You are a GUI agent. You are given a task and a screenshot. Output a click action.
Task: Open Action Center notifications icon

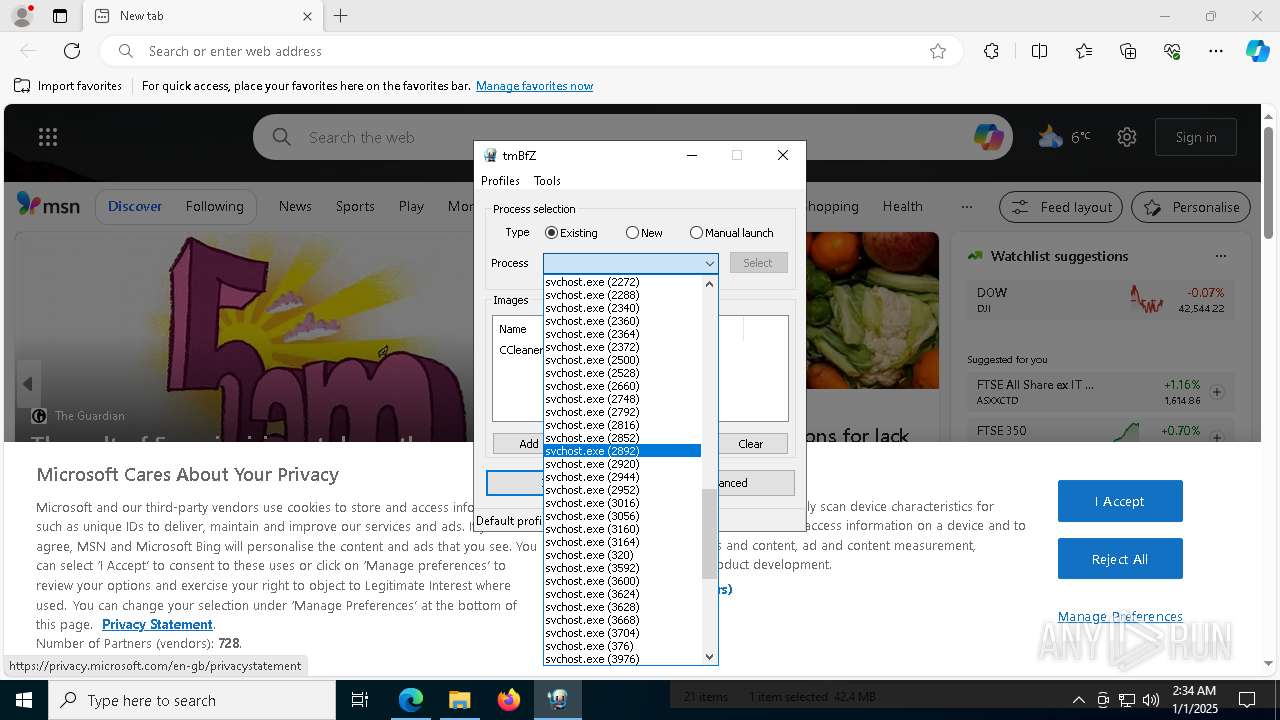[x=1247, y=700]
